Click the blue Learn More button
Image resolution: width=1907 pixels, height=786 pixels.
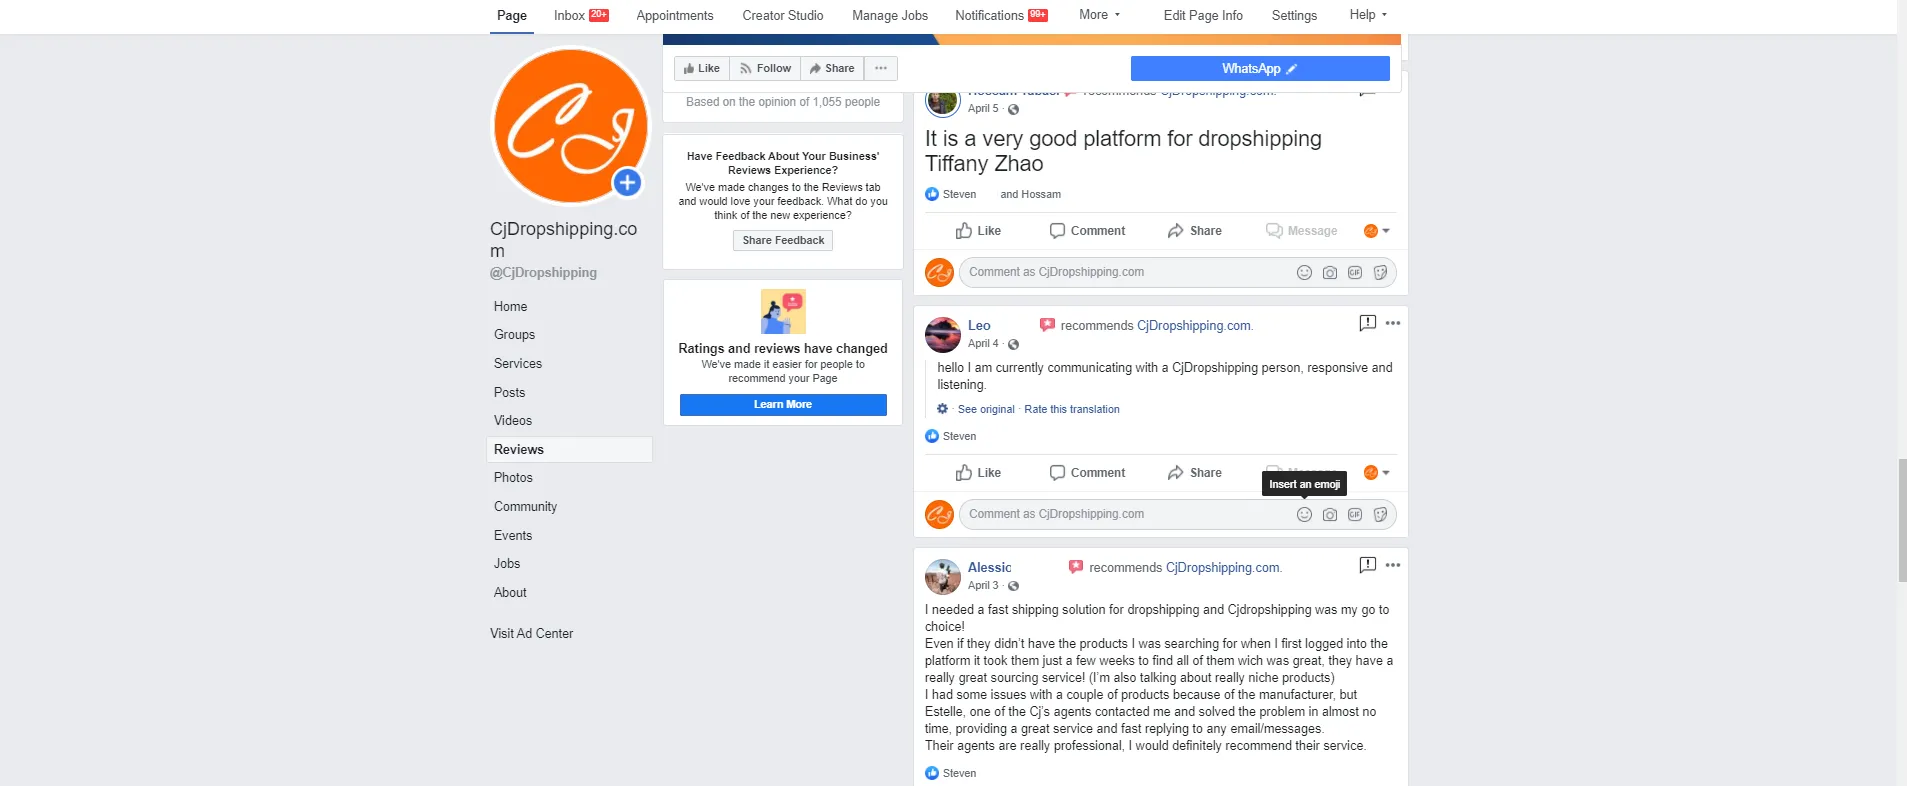[783, 405]
